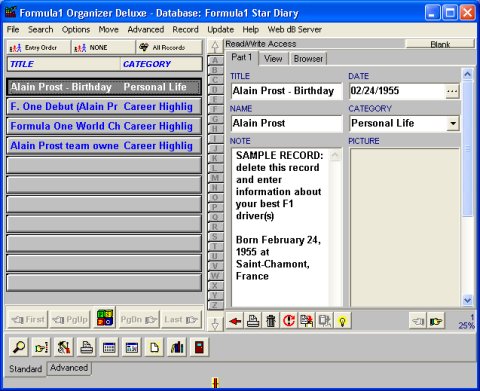480x391 pixels.
Task: Click the Blank button
Action: point(440,44)
